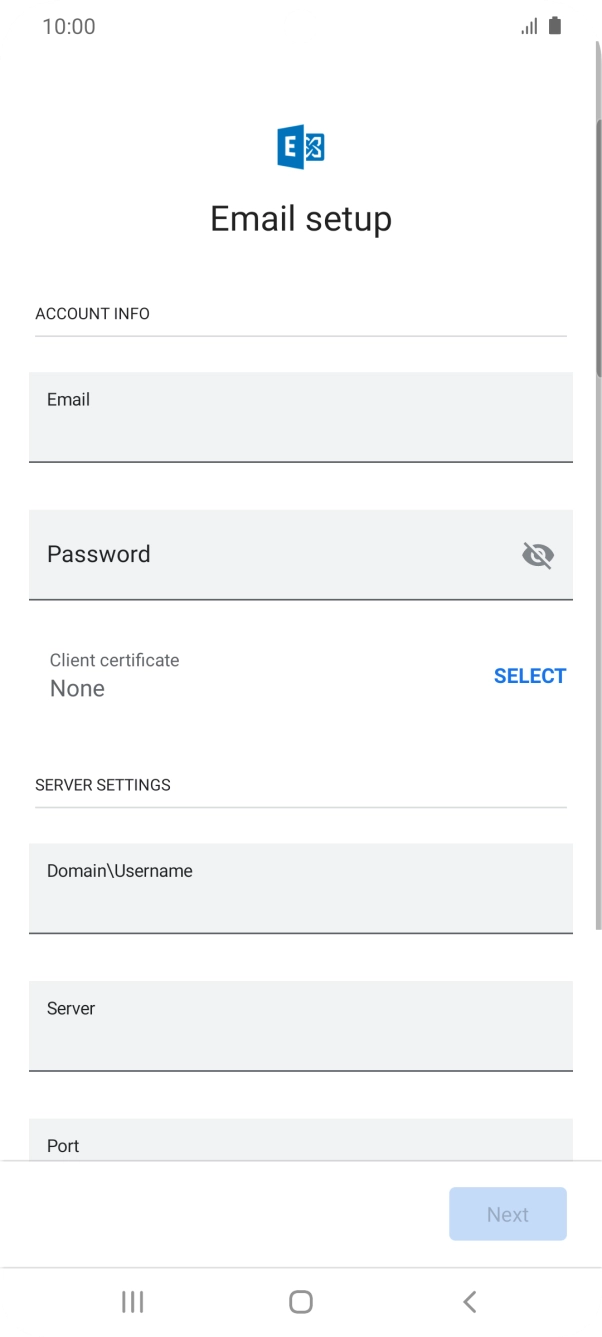
Task: Toggle password visibility with the eye icon
Action: (538, 555)
